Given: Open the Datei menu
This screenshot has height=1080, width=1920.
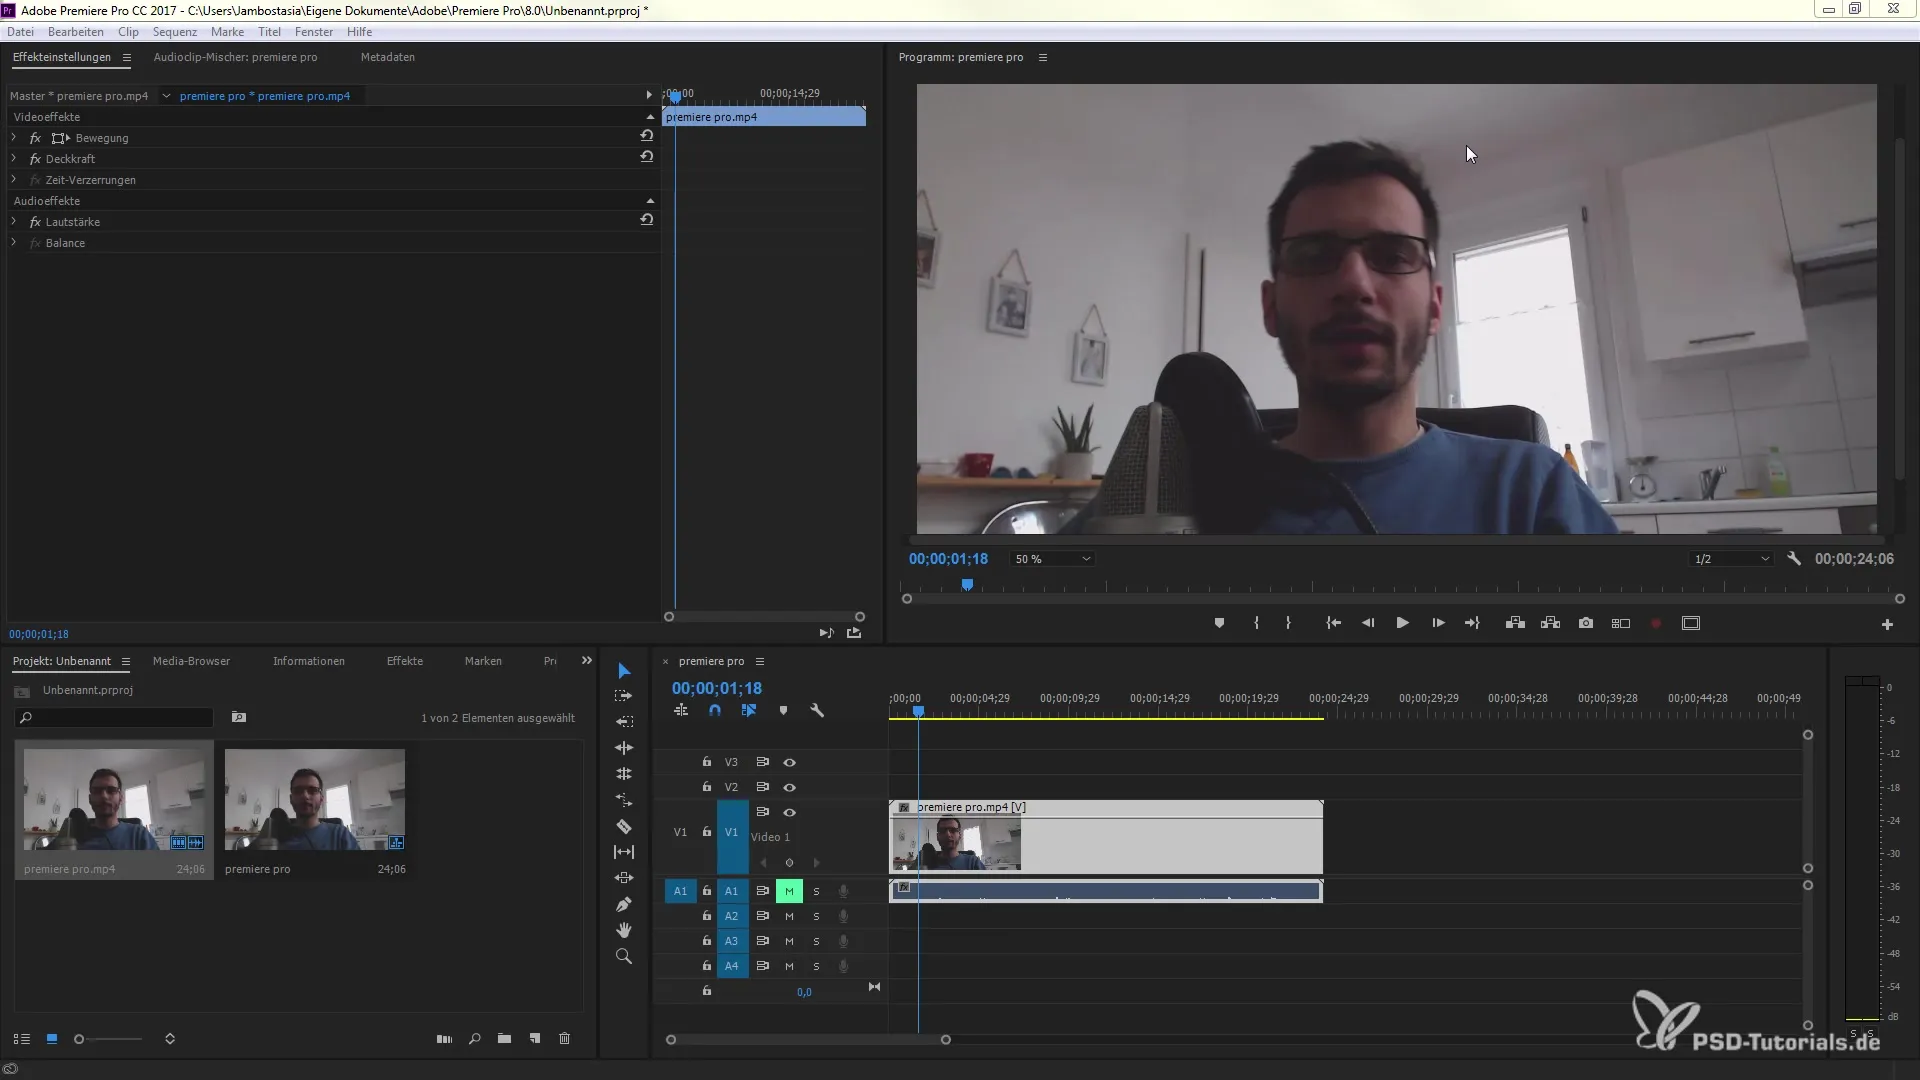Looking at the screenshot, I should coord(21,32).
